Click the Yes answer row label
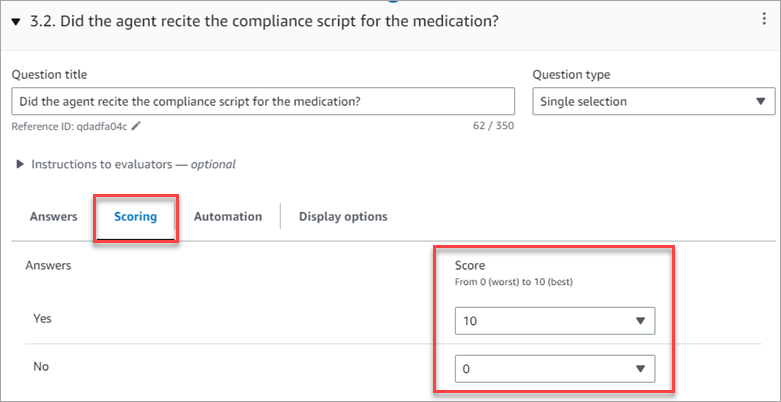The height and width of the screenshot is (402, 781). click(41, 318)
